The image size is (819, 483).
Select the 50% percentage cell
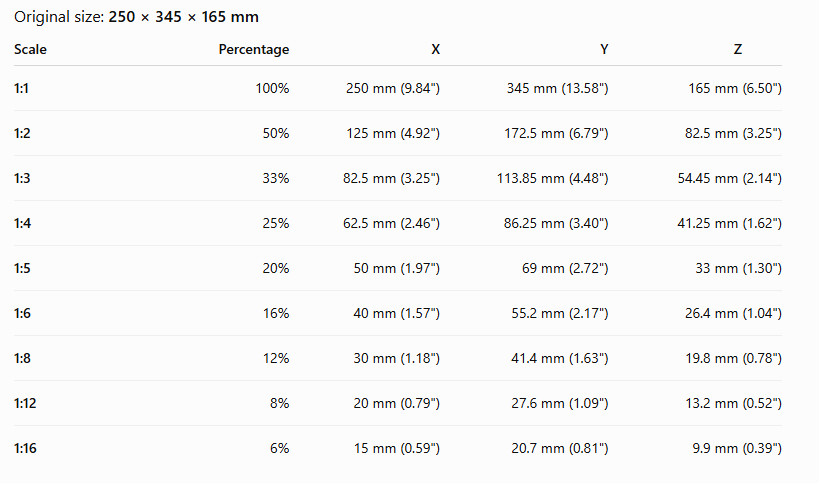point(276,133)
